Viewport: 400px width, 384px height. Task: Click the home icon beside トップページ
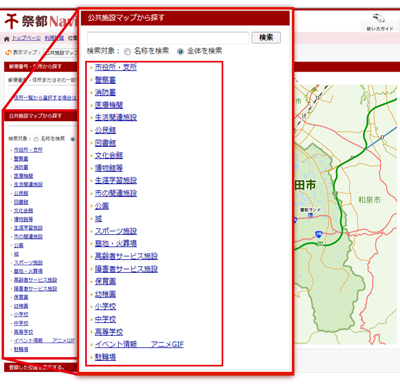point(7,39)
